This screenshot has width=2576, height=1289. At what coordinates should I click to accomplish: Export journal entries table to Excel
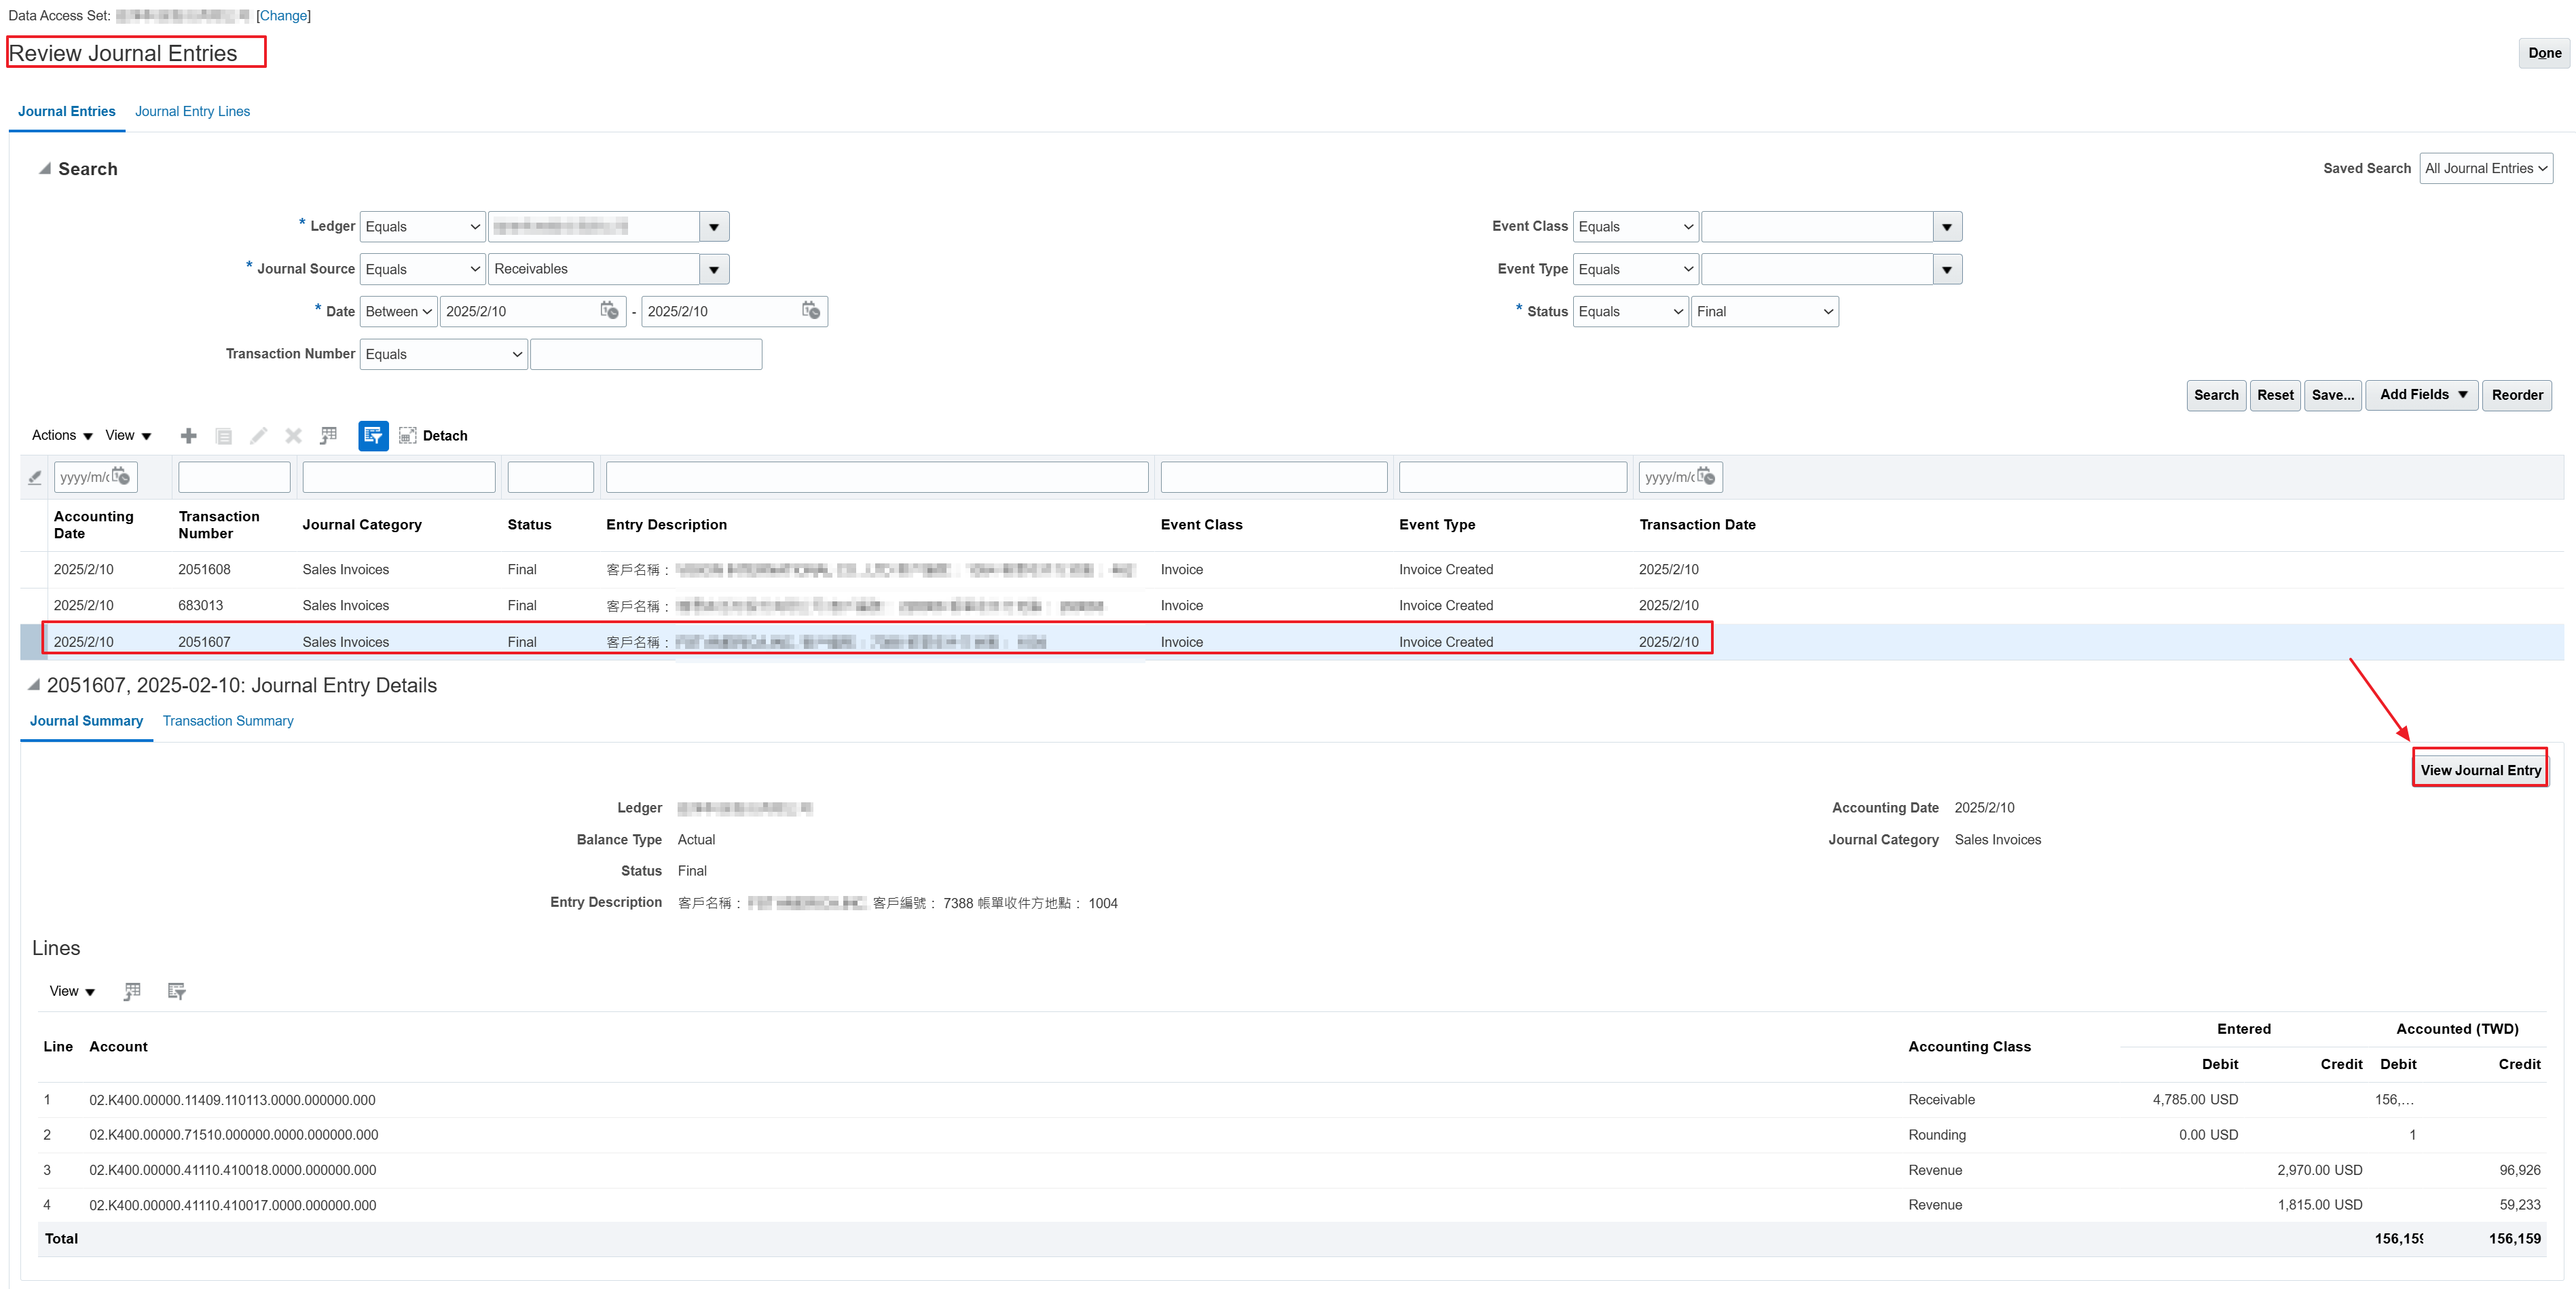tap(328, 435)
